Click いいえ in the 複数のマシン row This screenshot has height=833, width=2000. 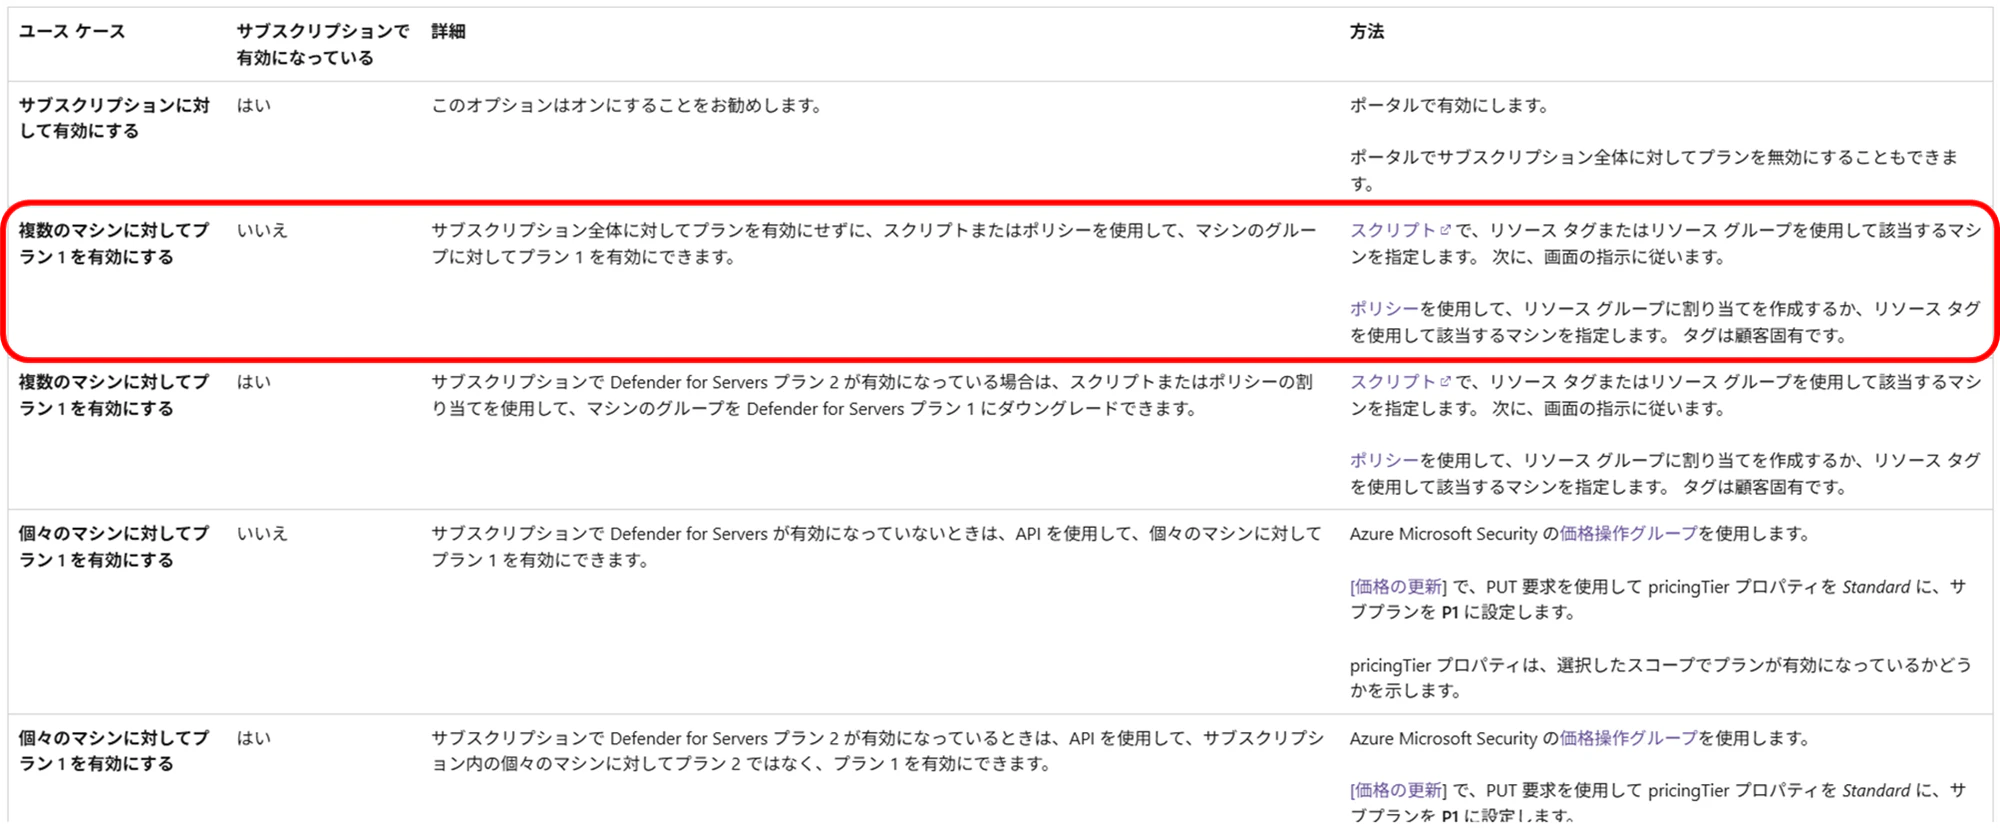pyautogui.click(x=262, y=230)
